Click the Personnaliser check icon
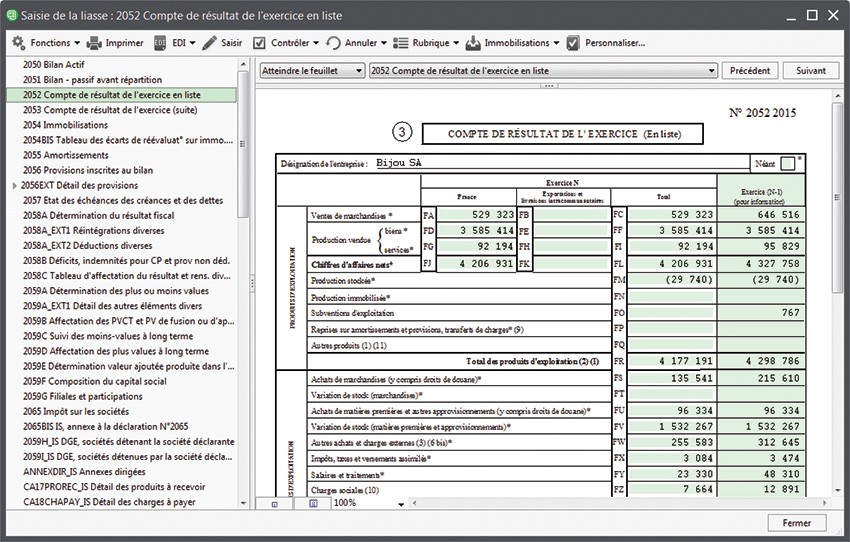850x542 pixels. (x=573, y=43)
